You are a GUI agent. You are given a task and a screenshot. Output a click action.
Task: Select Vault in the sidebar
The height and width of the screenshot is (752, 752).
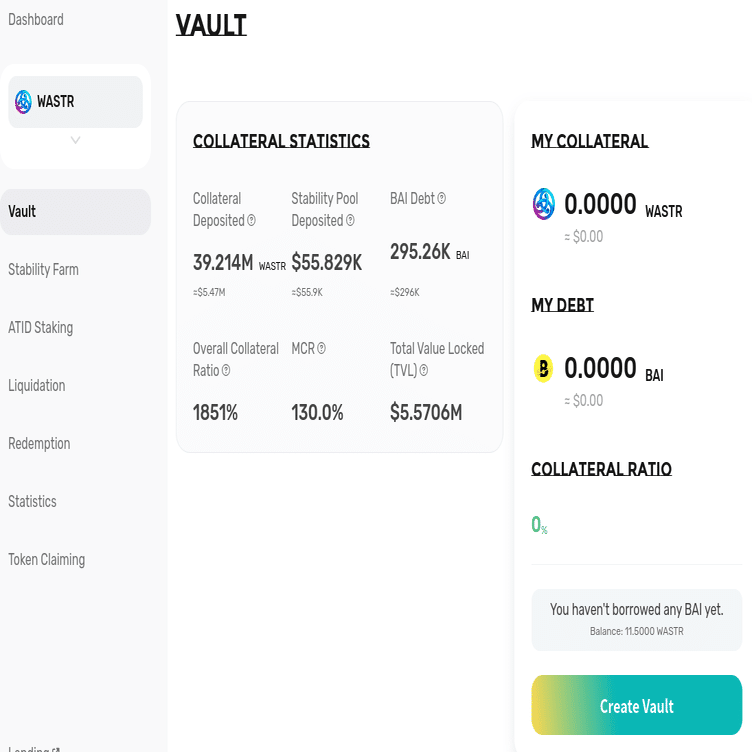point(22,212)
